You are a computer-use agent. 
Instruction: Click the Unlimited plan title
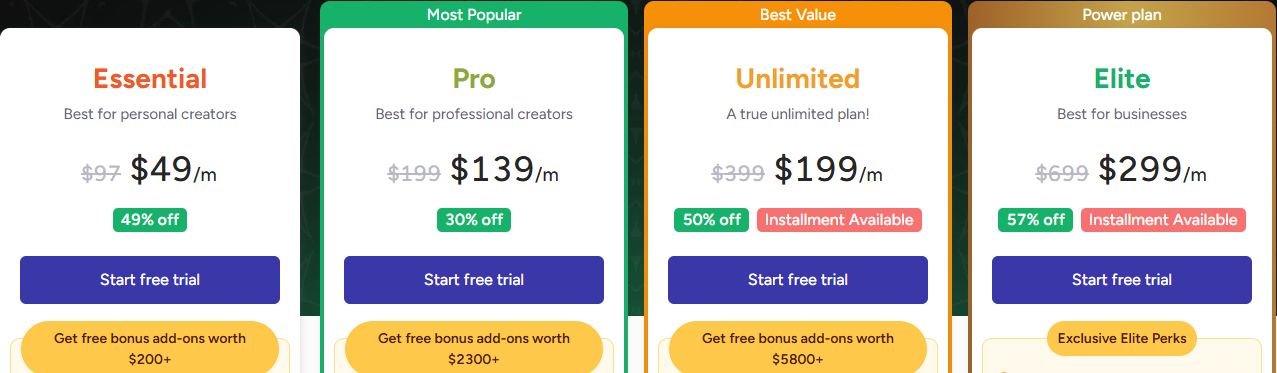[x=798, y=78]
